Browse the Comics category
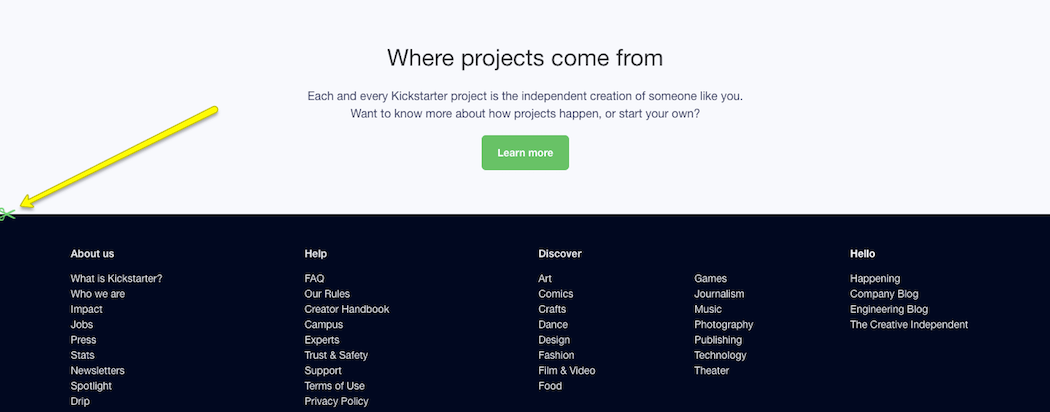The image size is (1050, 412). pyautogui.click(x=556, y=294)
